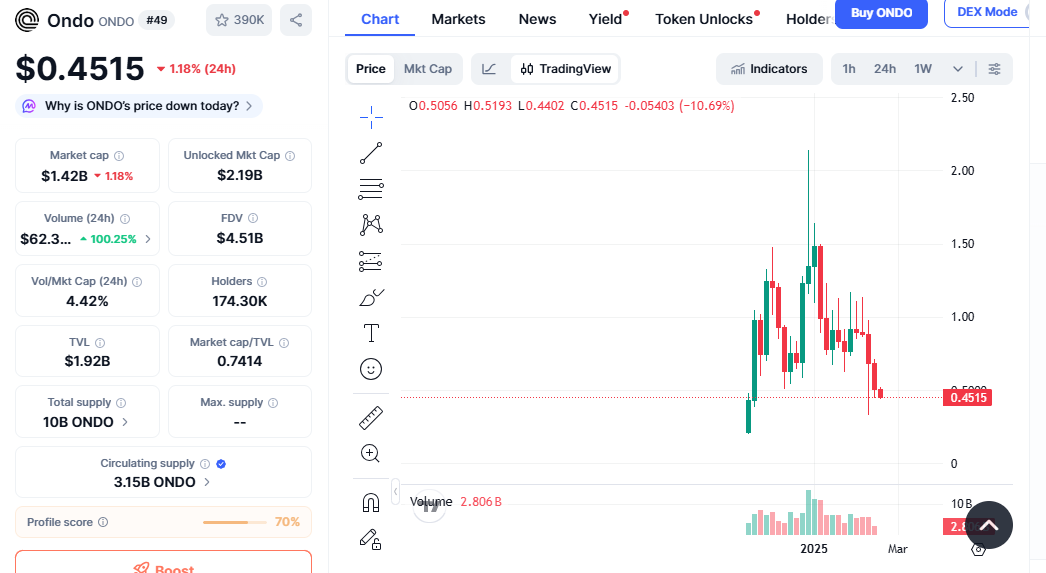Expand the Total supply 10B ONDO details
Image resolution: width=1046 pixels, height=573 pixels.
click(87, 422)
